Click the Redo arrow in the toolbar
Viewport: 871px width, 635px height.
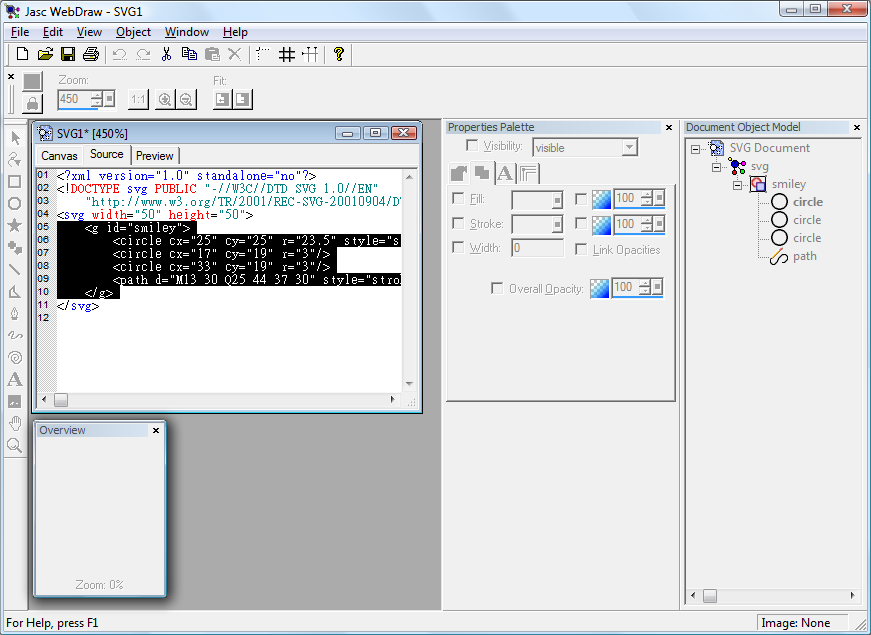pos(143,54)
